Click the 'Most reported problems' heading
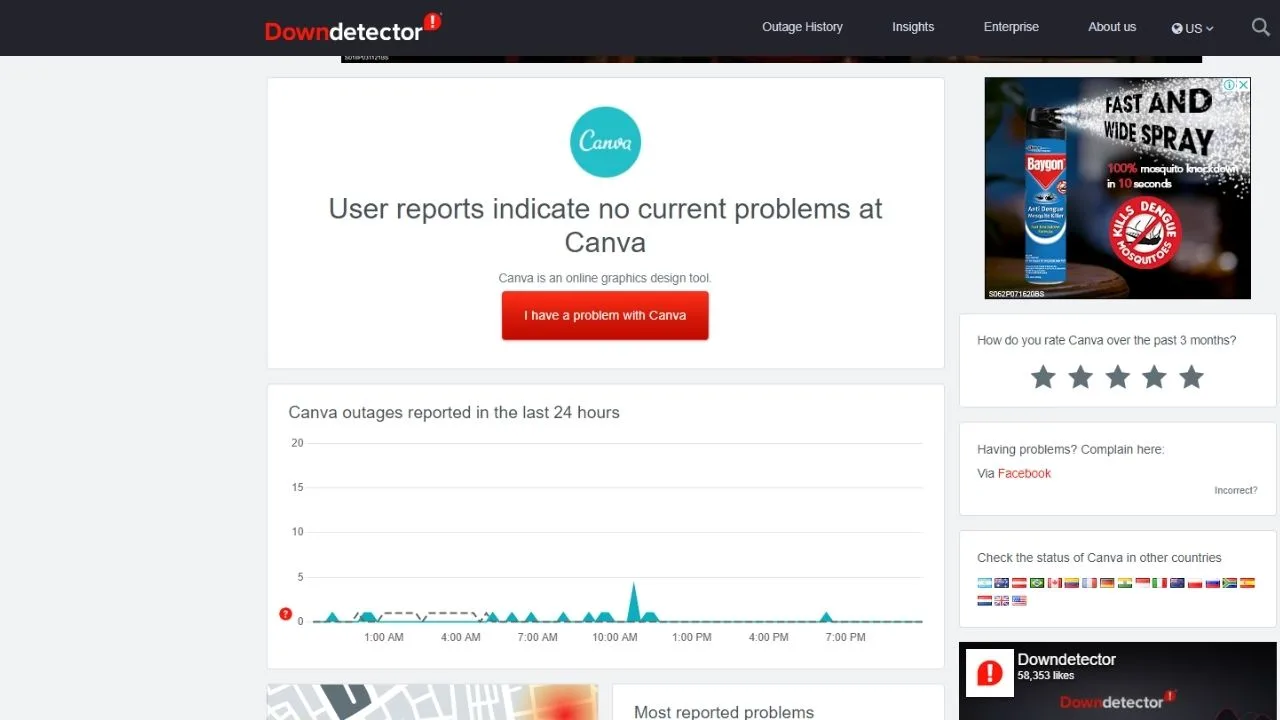Screen dimensions: 1280x720 724,712
